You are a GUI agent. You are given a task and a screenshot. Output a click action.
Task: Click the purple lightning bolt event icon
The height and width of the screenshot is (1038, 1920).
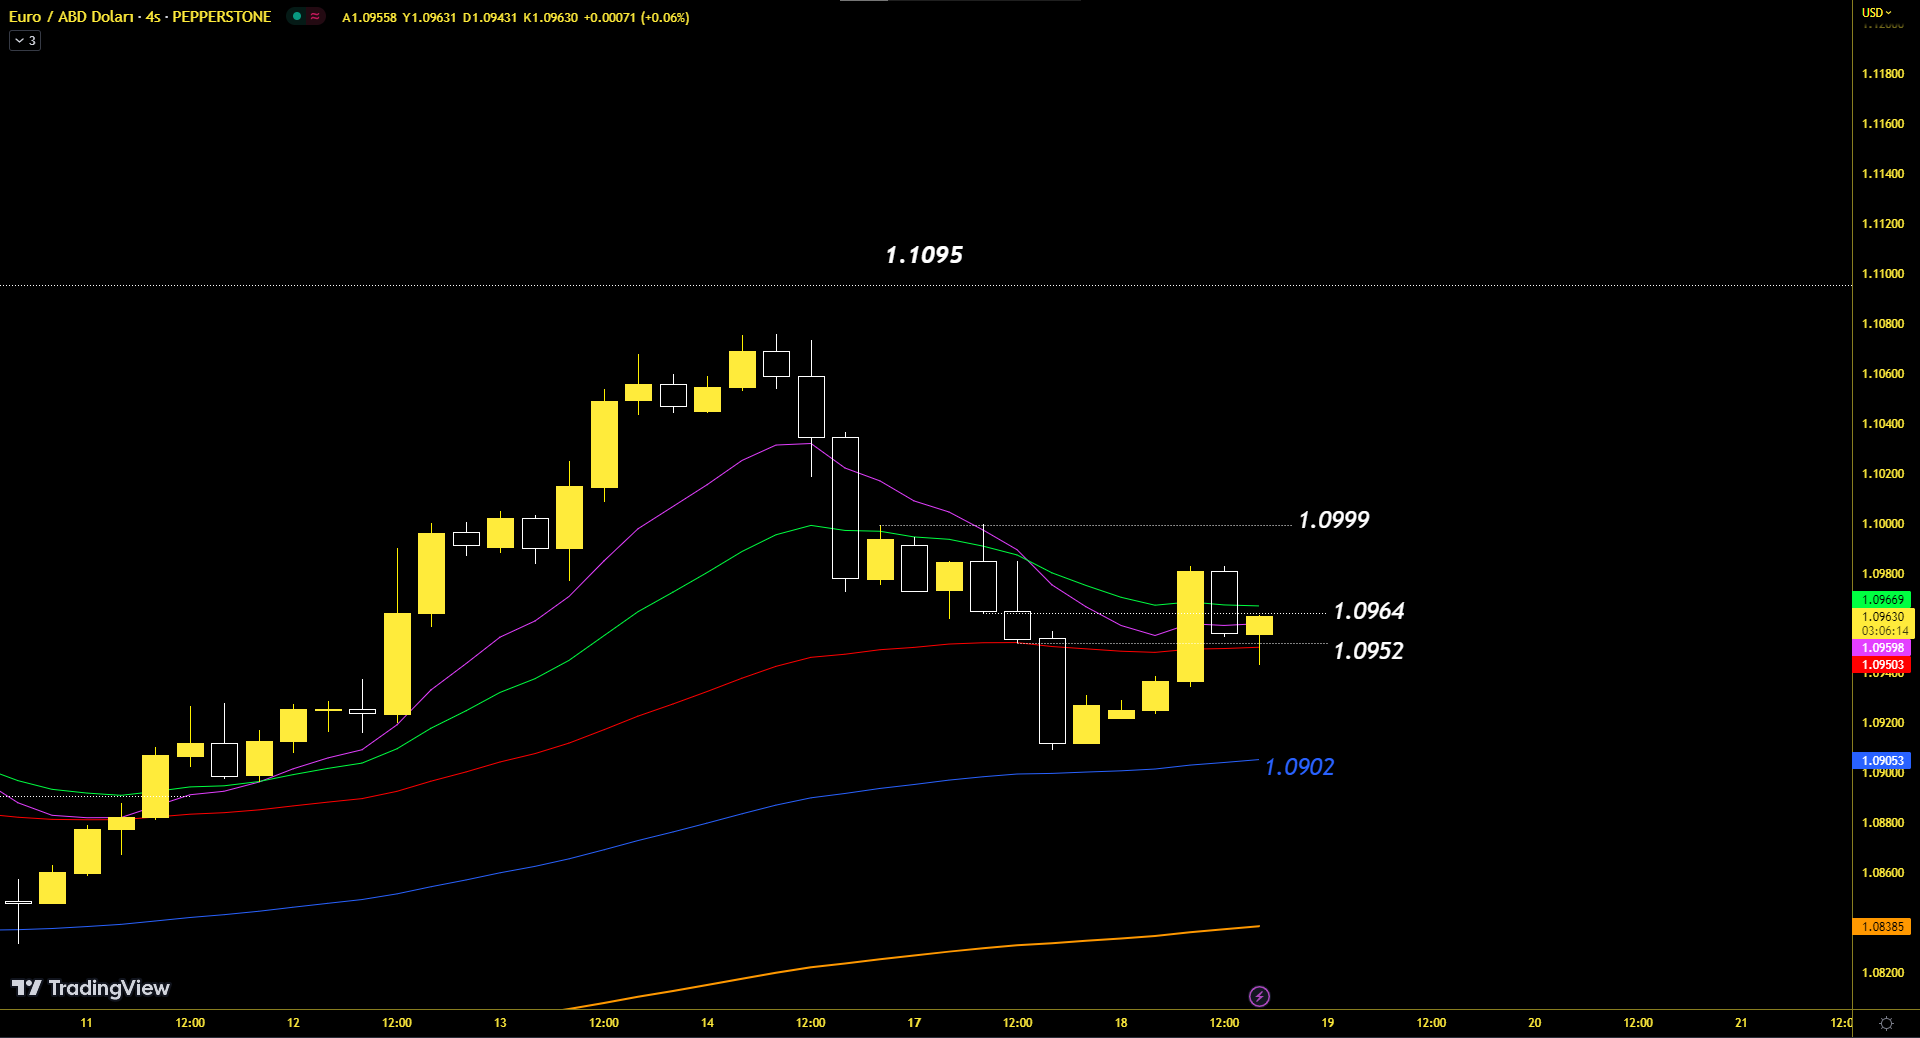[x=1259, y=996]
